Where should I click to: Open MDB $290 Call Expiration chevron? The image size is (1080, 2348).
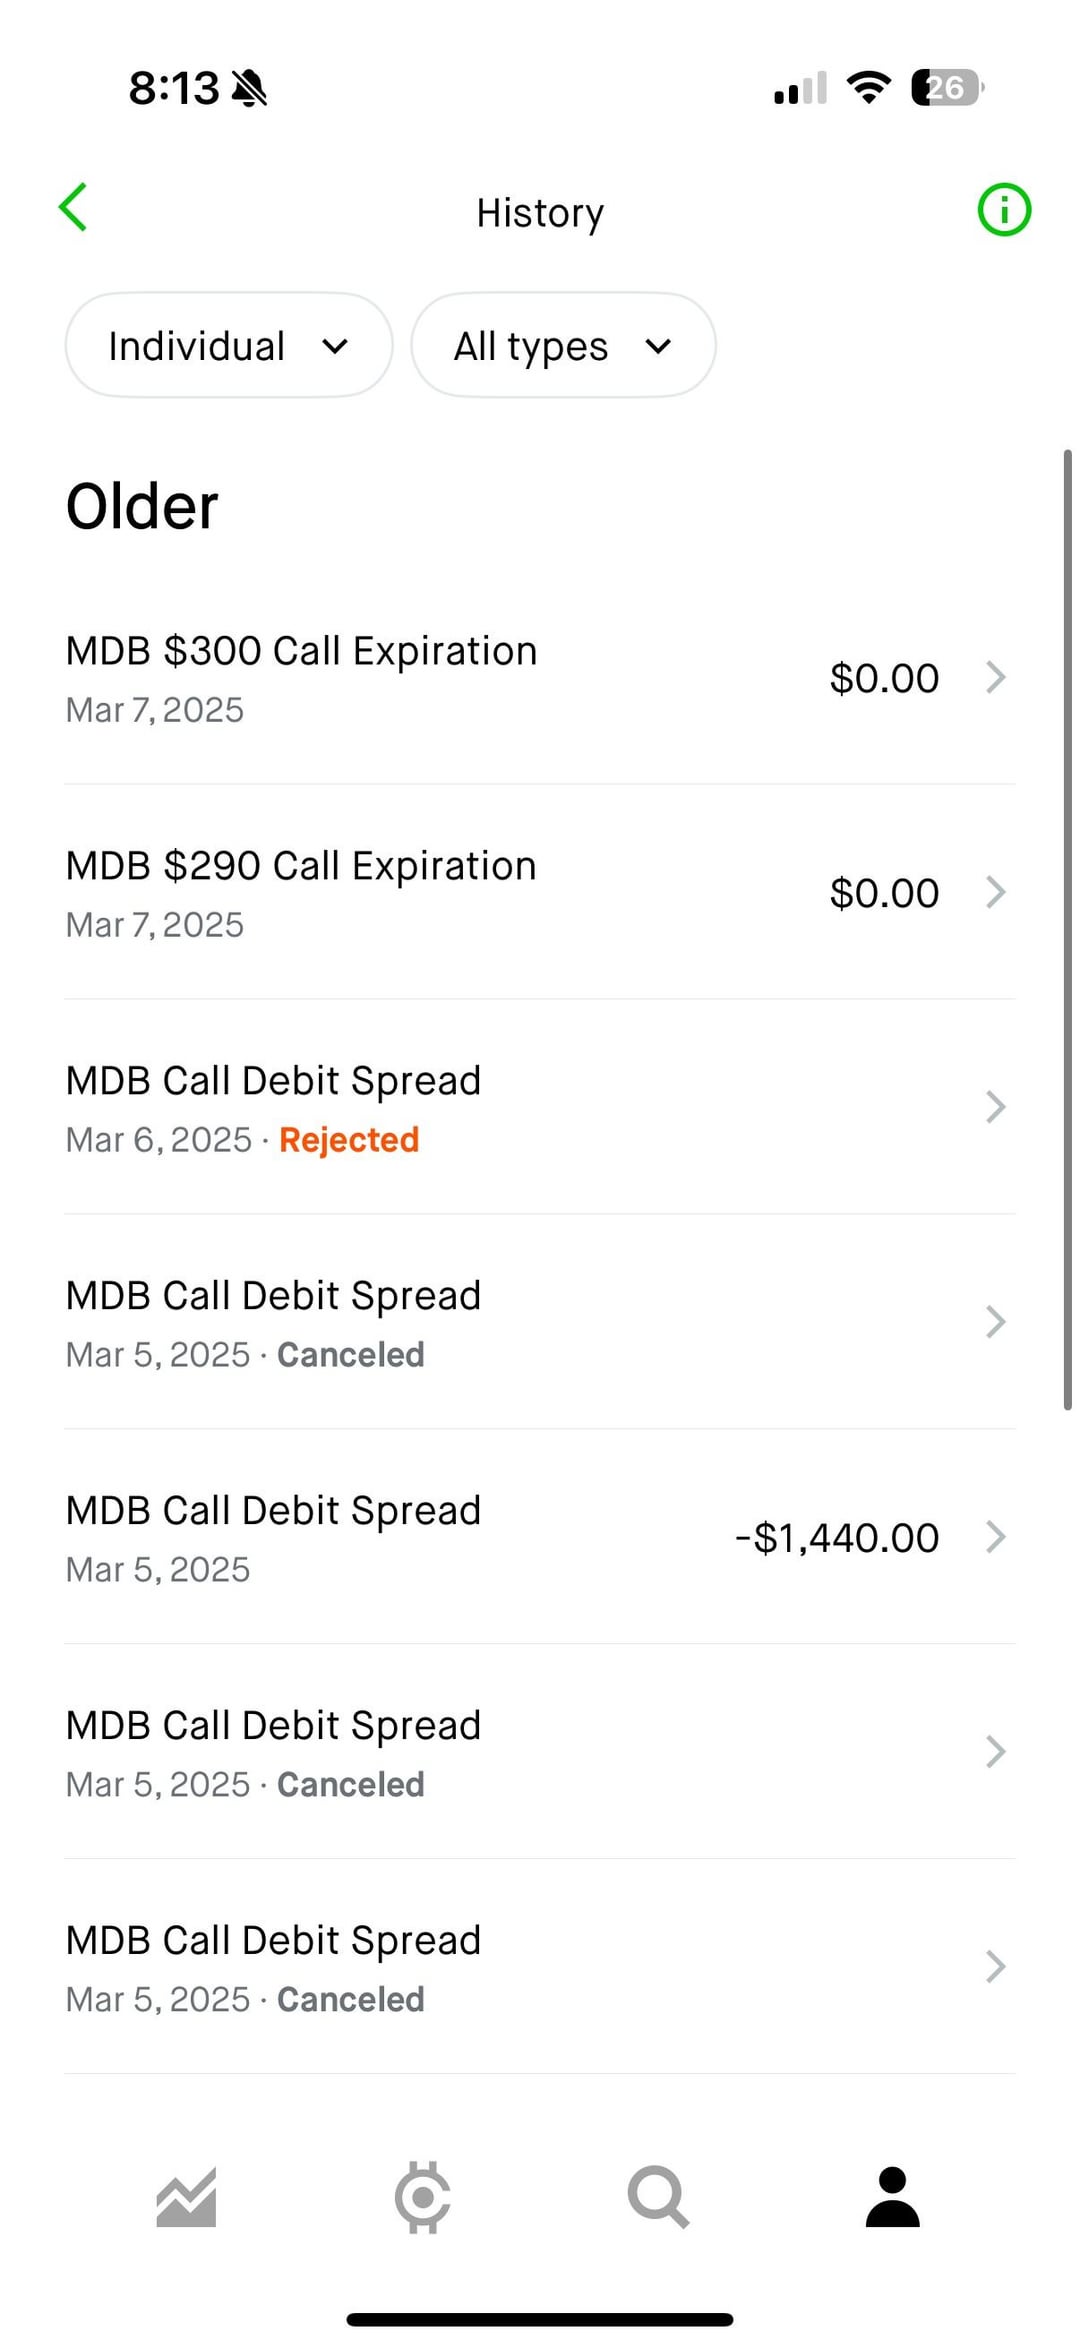[x=995, y=893]
